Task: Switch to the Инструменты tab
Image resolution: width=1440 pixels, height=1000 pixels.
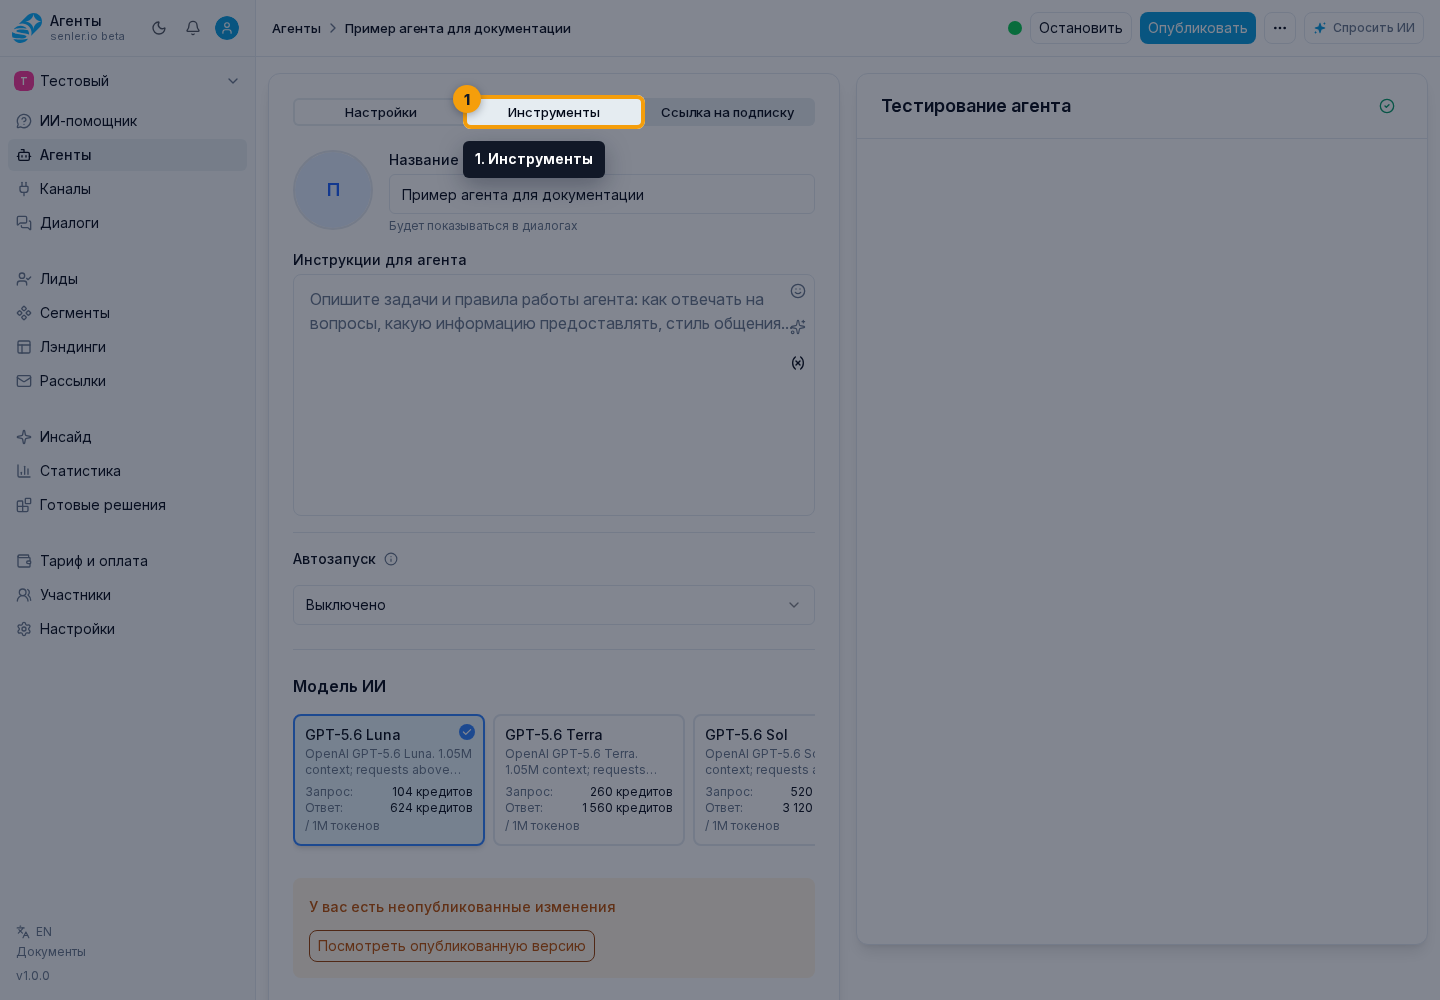Action: [554, 112]
